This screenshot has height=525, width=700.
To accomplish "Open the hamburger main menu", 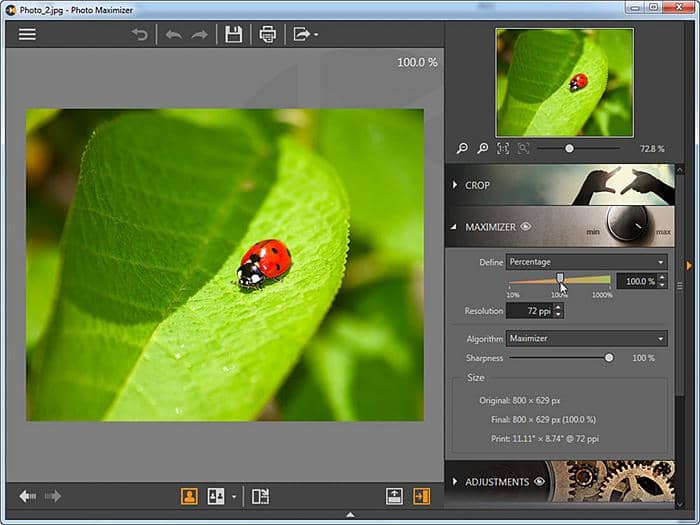I will 27,34.
